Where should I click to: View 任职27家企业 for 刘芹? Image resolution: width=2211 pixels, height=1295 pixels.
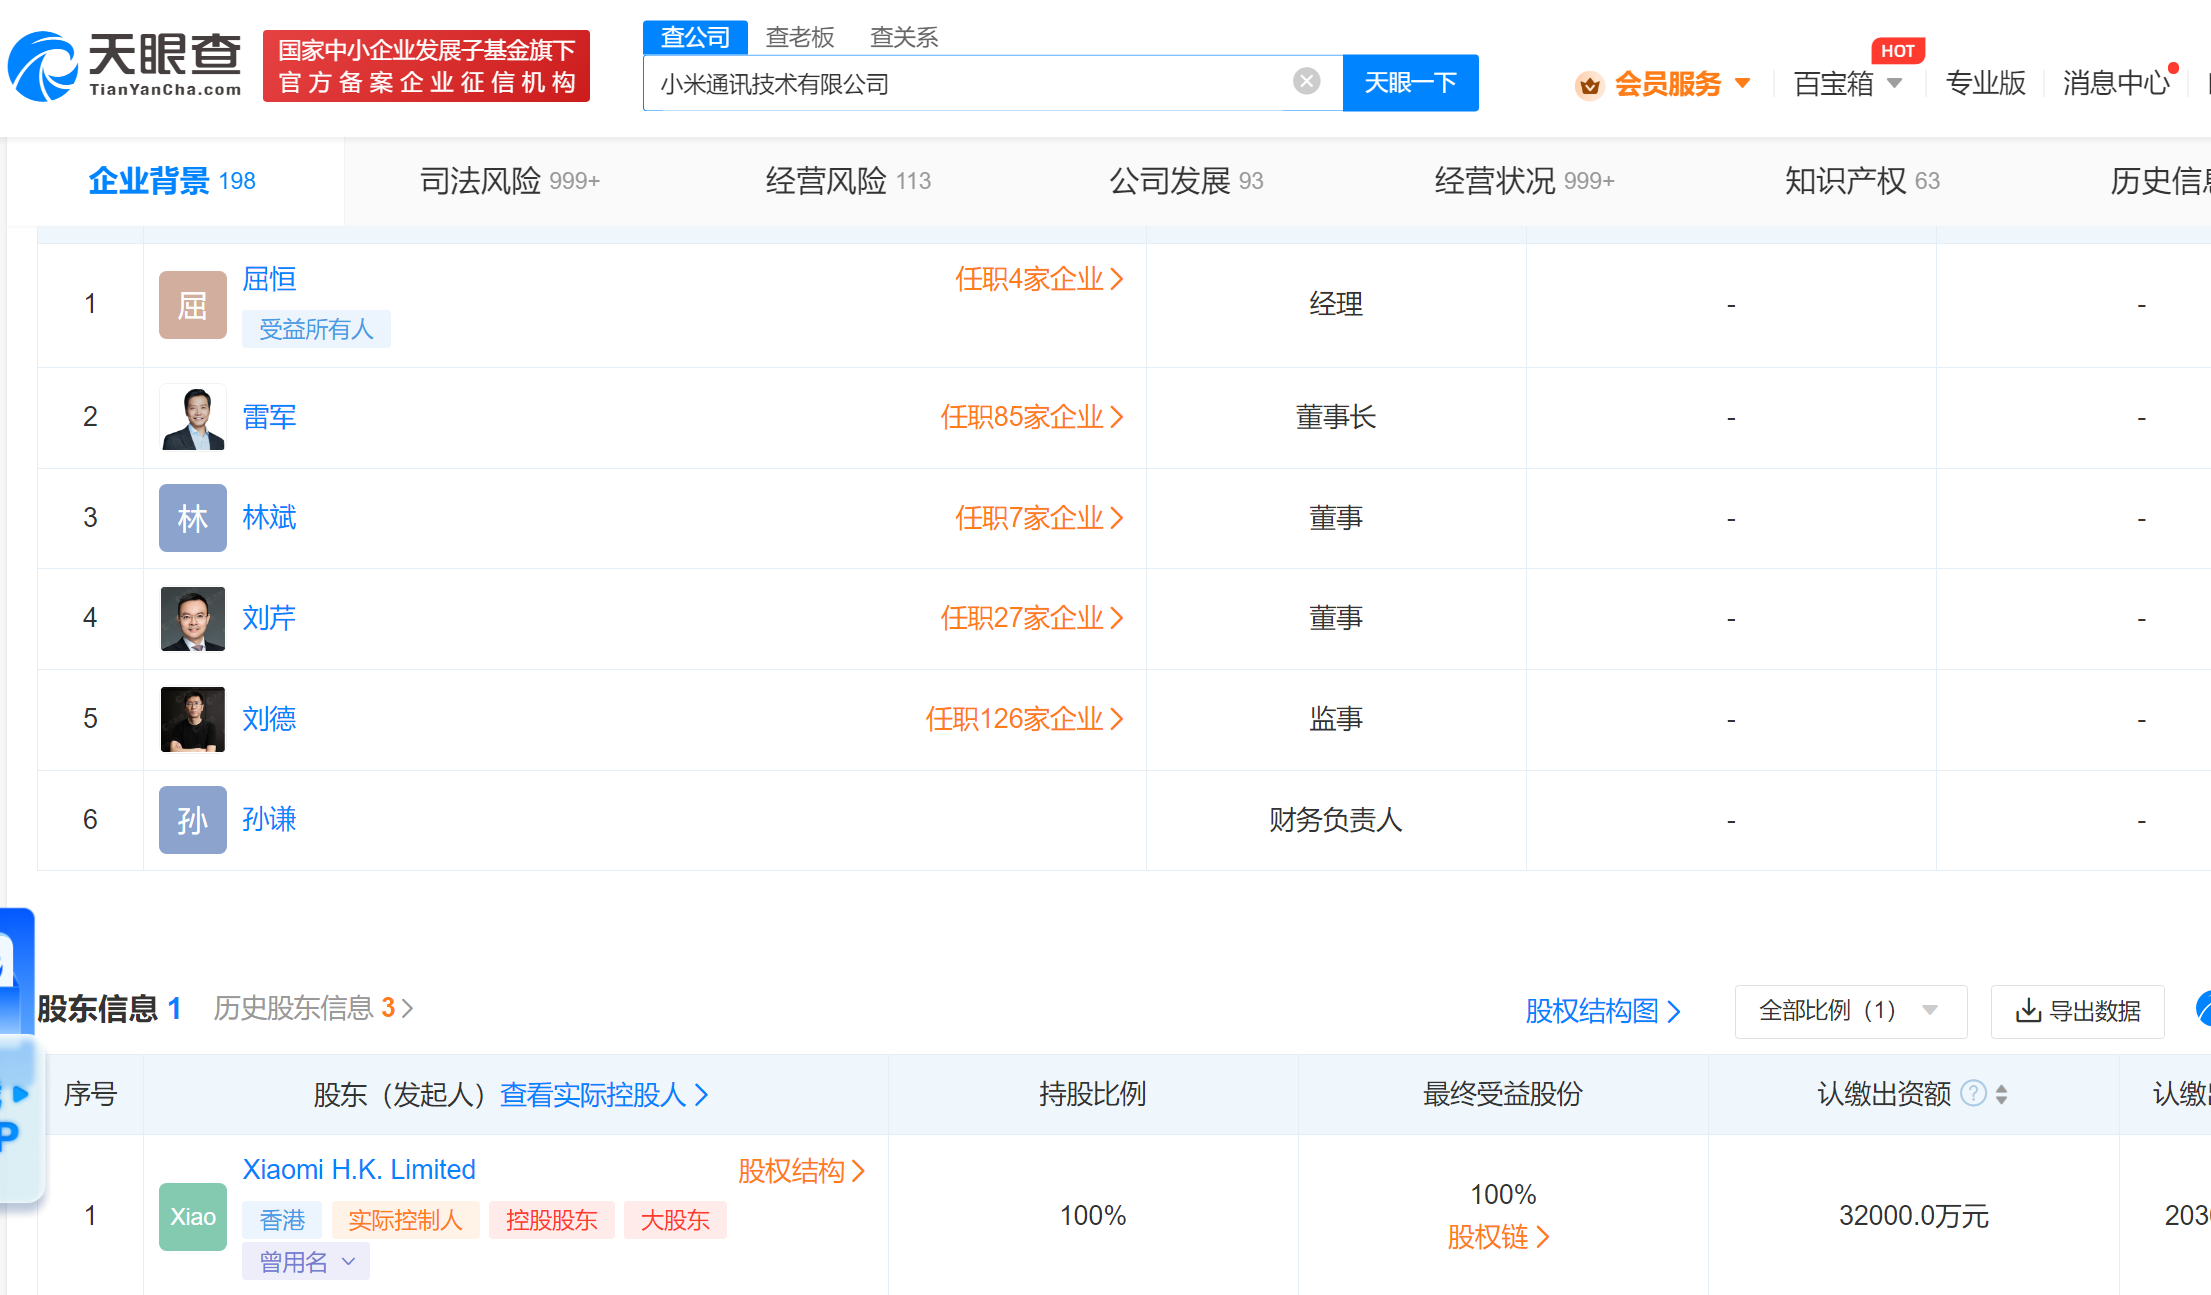coord(1032,618)
